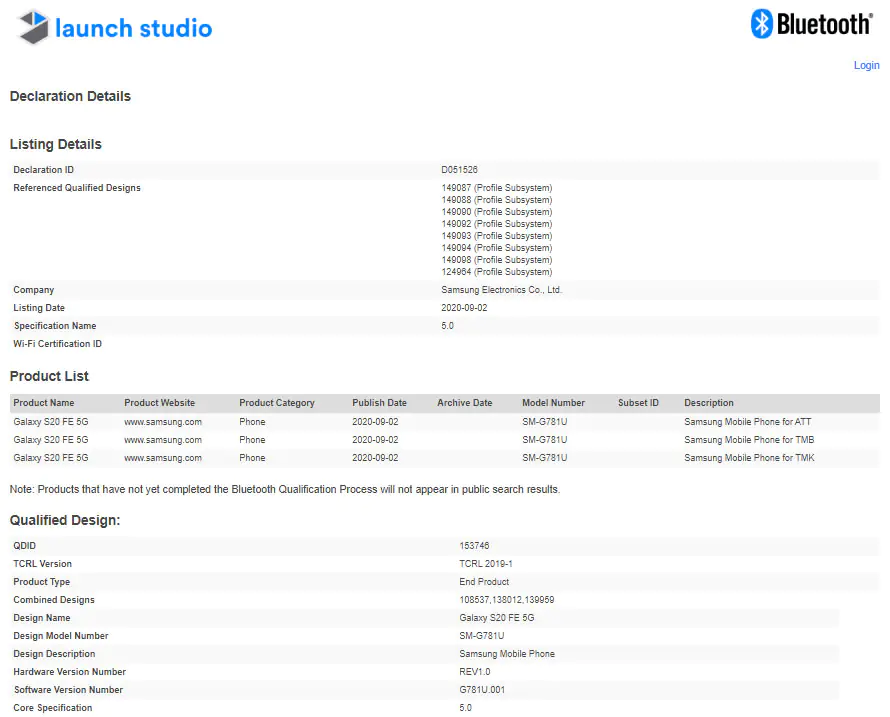Click referenced design 149098 (Profile Subsystem)
Viewport: 890px width, 717px height.
pyautogui.click(x=497, y=259)
